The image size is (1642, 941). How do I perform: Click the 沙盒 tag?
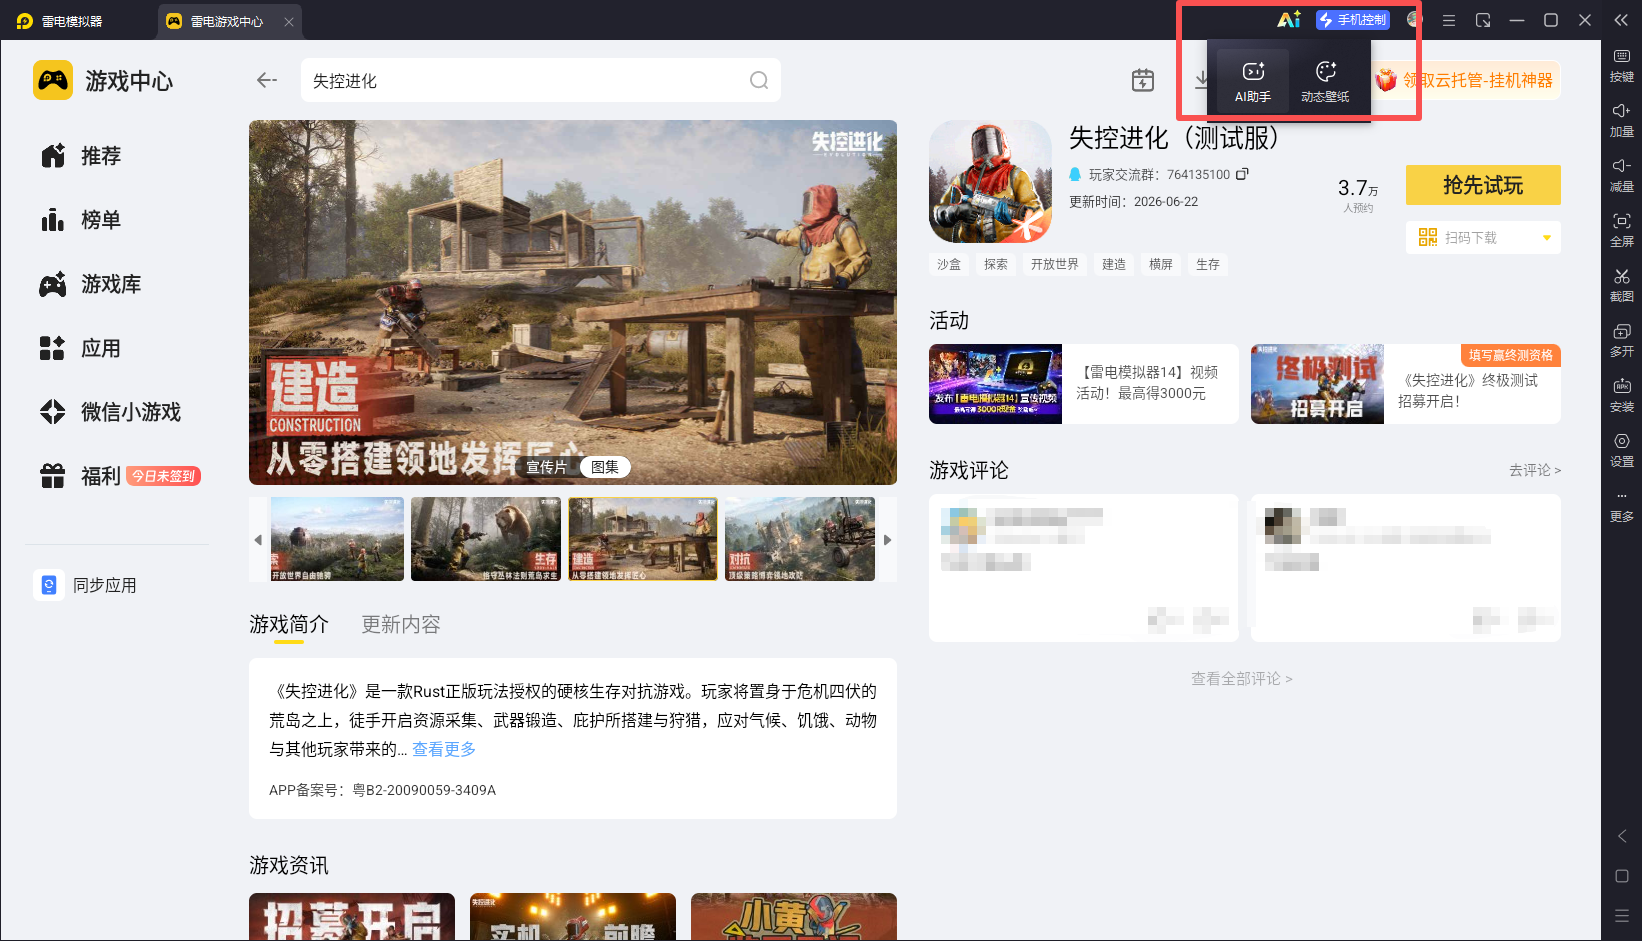[949, 264]
